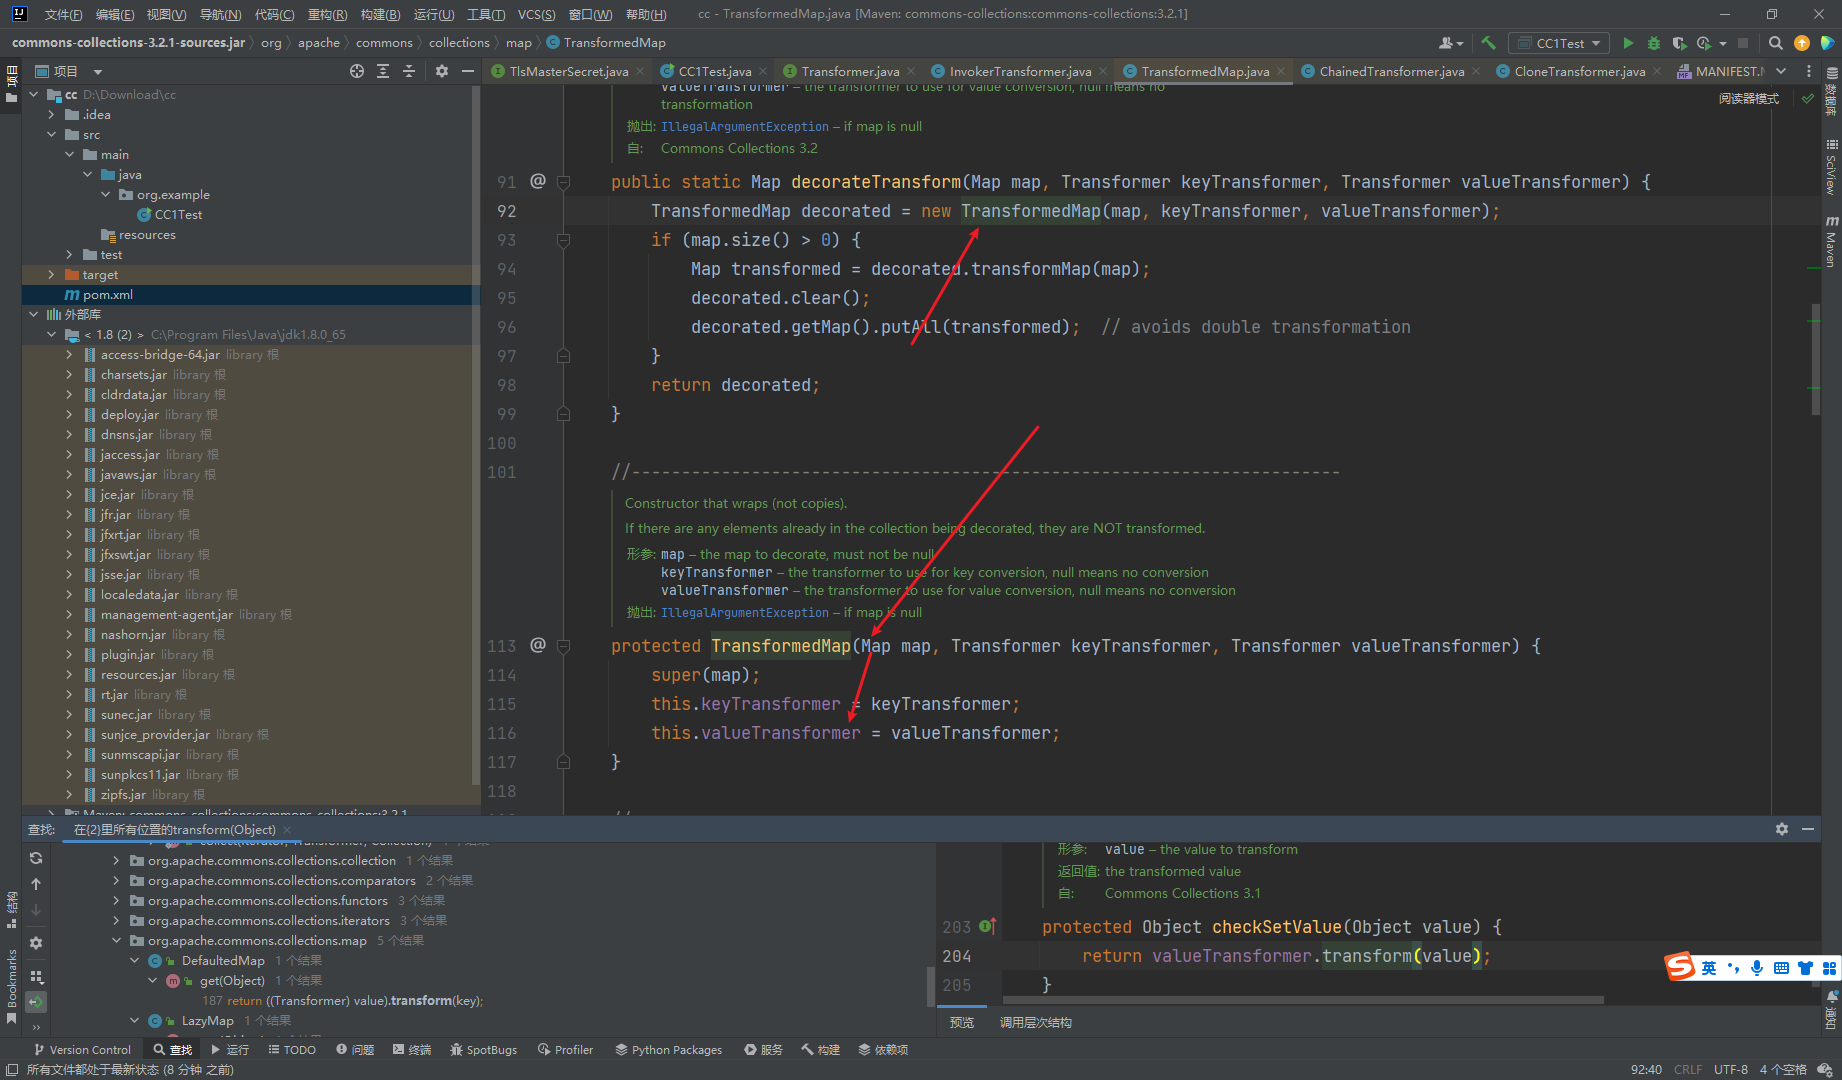Open Version Control tool window
The height and width of the screenshot is (1080, 1842).
click(x=82, y=1049)
